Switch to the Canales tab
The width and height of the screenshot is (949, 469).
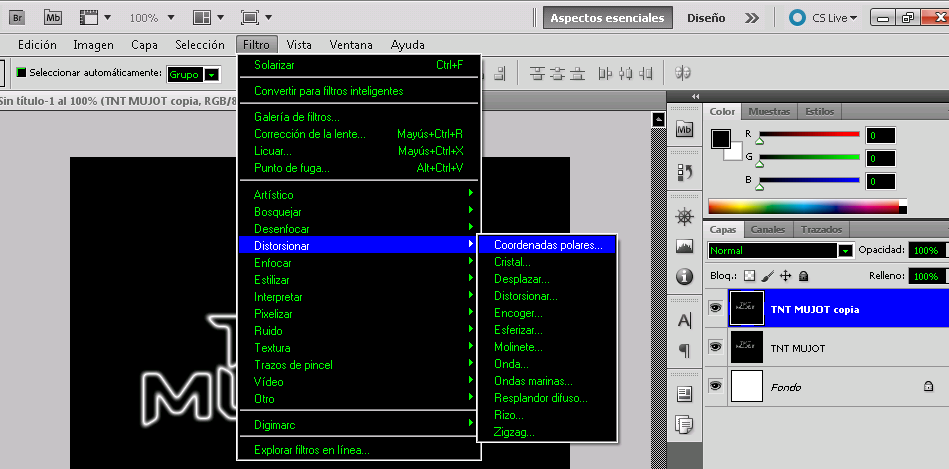point(768,229)
